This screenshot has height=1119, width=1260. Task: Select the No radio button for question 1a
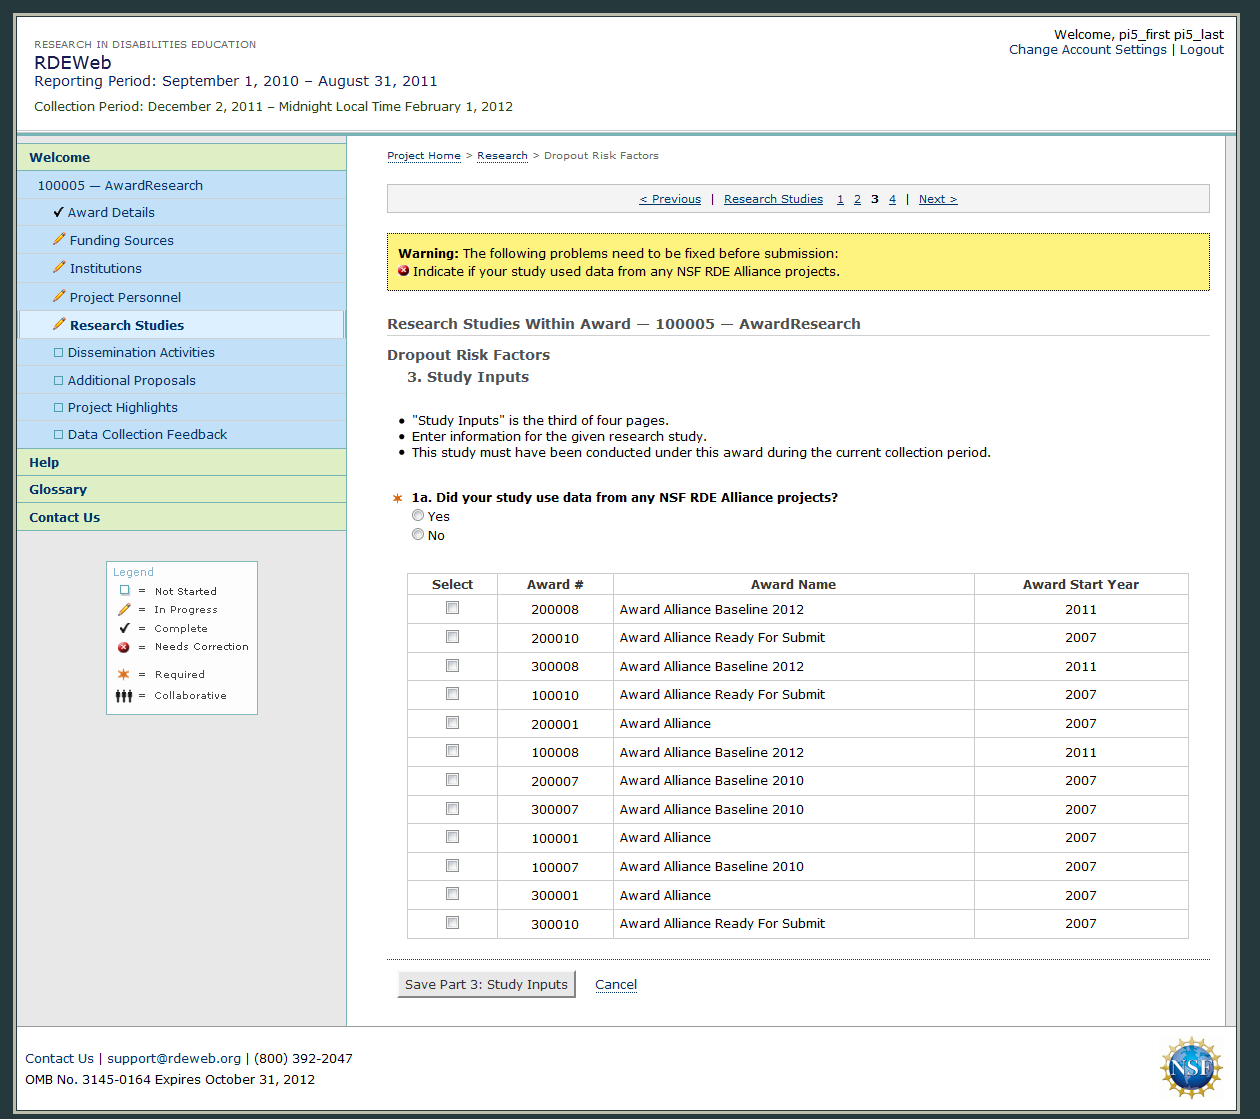click(418, 535)
